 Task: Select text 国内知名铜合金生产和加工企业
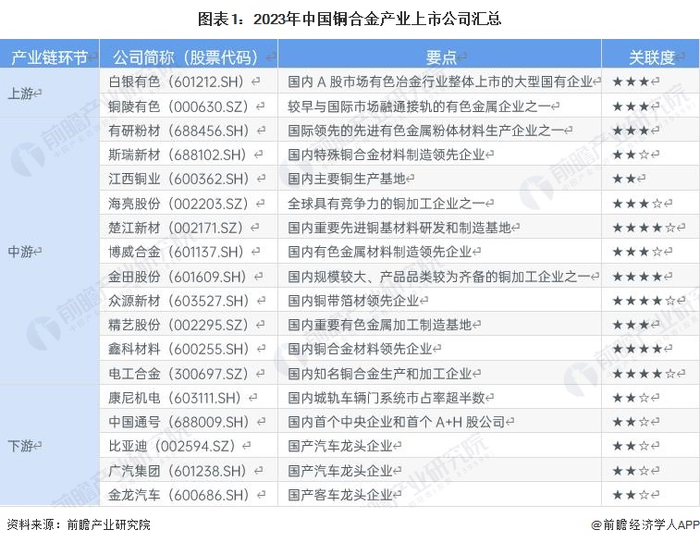point(380,373)
